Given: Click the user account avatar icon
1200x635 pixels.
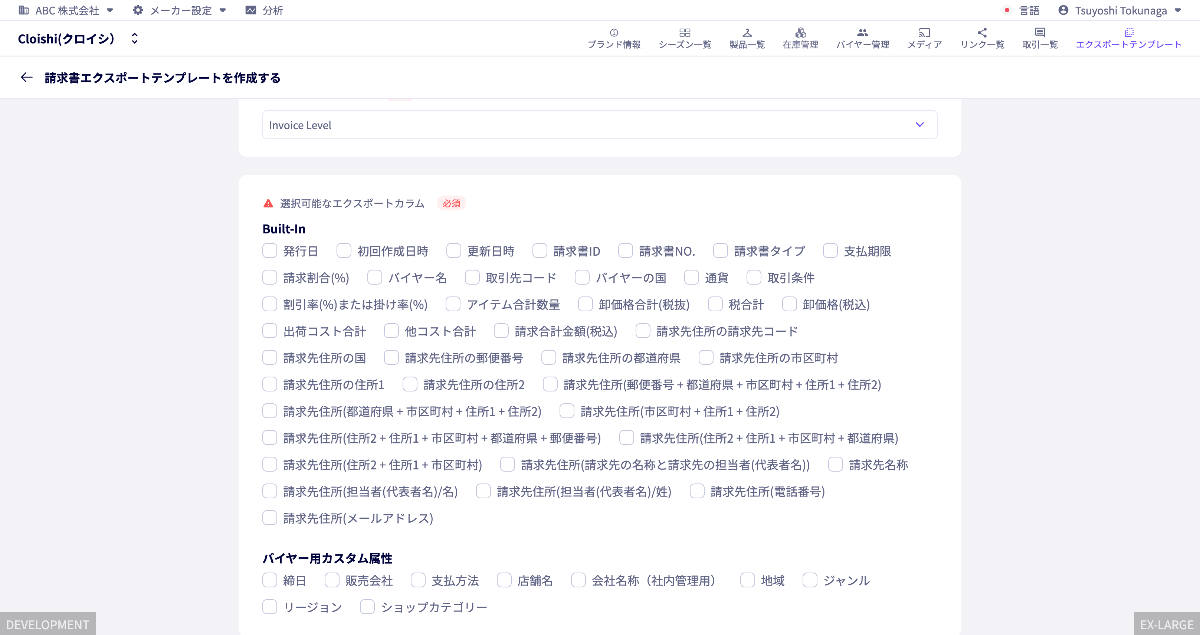Looking at the screenshot, I should click(1064, 10).
